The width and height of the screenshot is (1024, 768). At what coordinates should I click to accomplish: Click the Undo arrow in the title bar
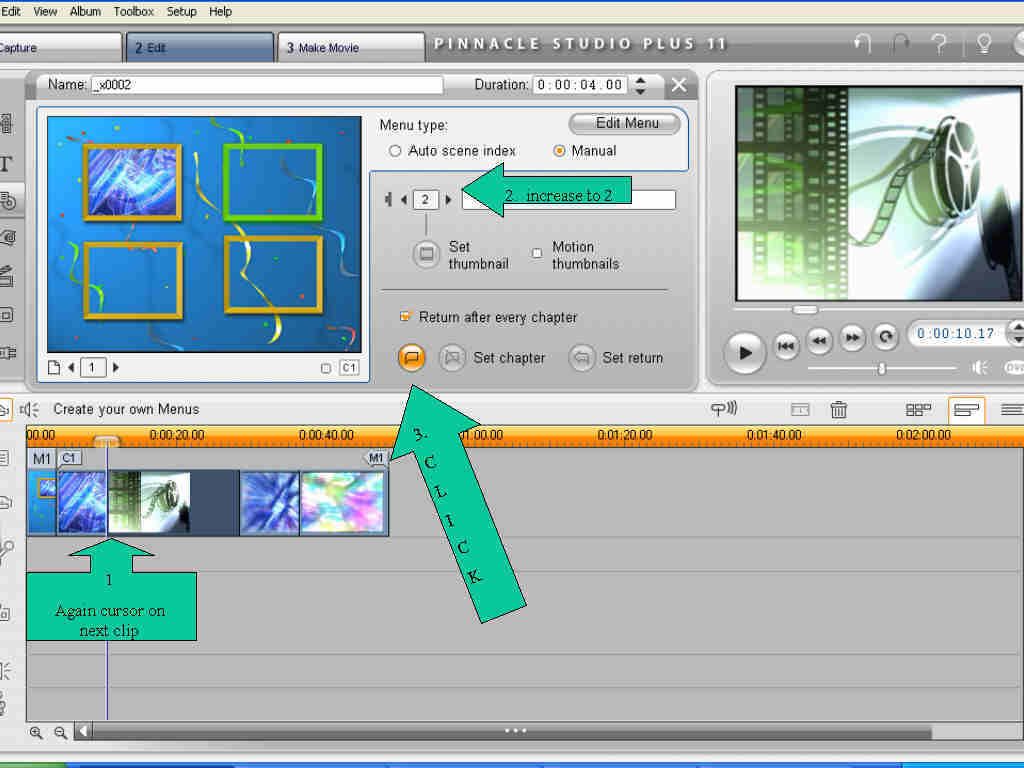[863, 44]
